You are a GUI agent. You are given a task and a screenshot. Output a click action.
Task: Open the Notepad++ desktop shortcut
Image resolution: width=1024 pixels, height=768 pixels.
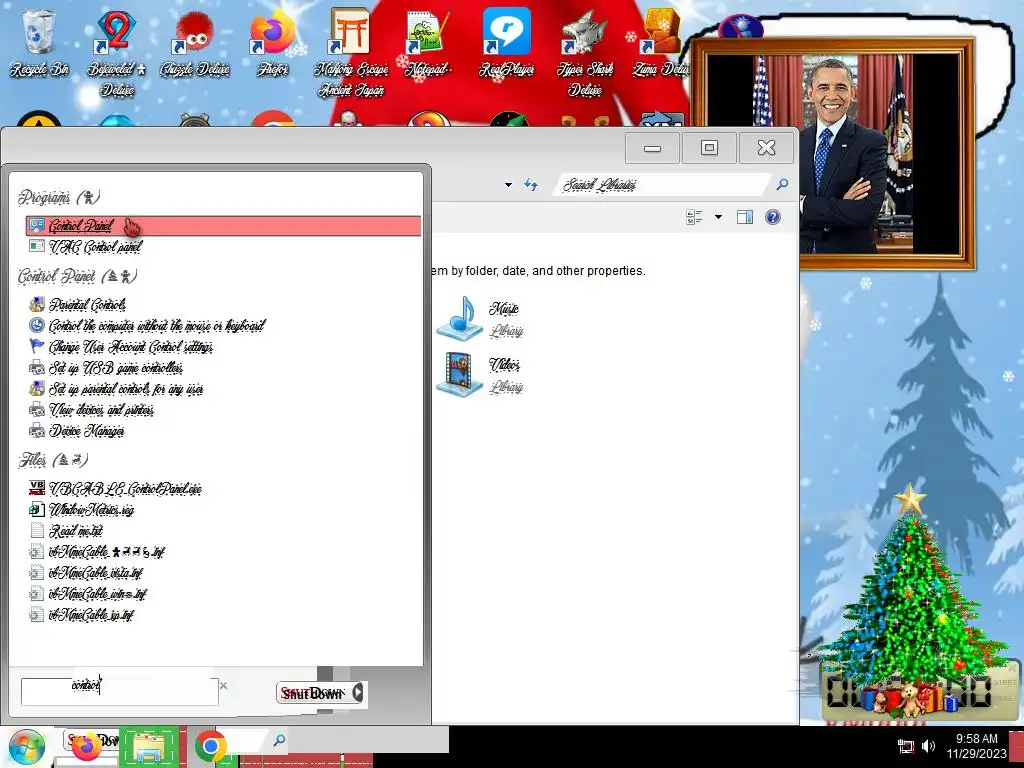click(x=428, y=44)
